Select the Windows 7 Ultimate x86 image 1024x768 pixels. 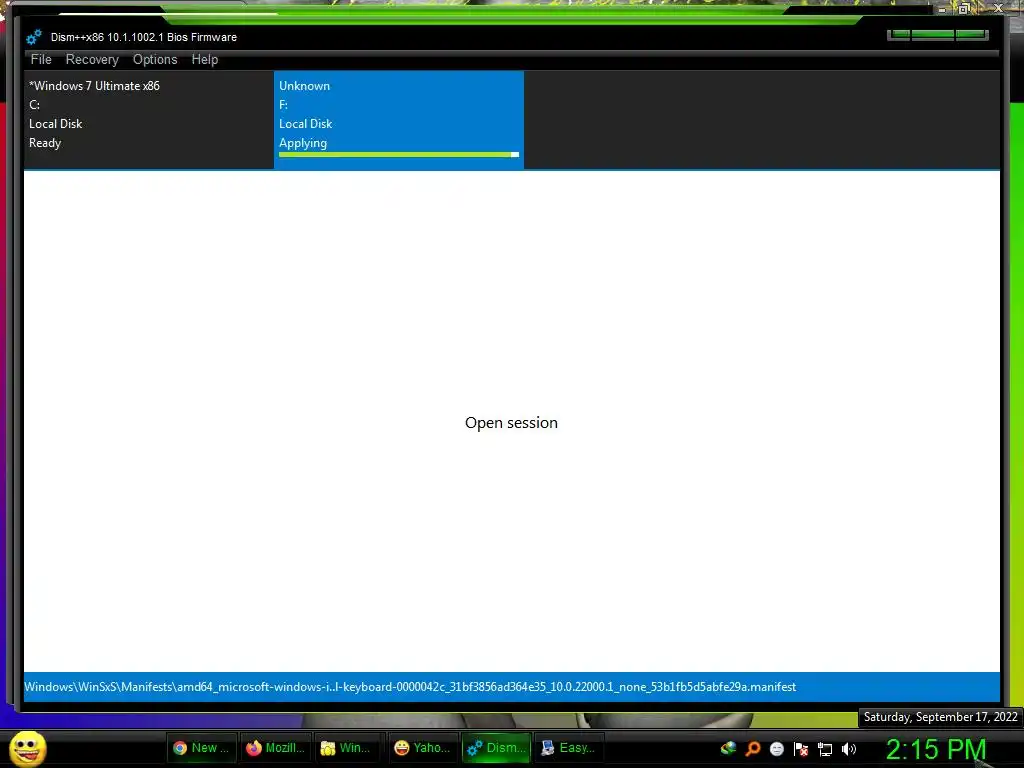[149, 120]
